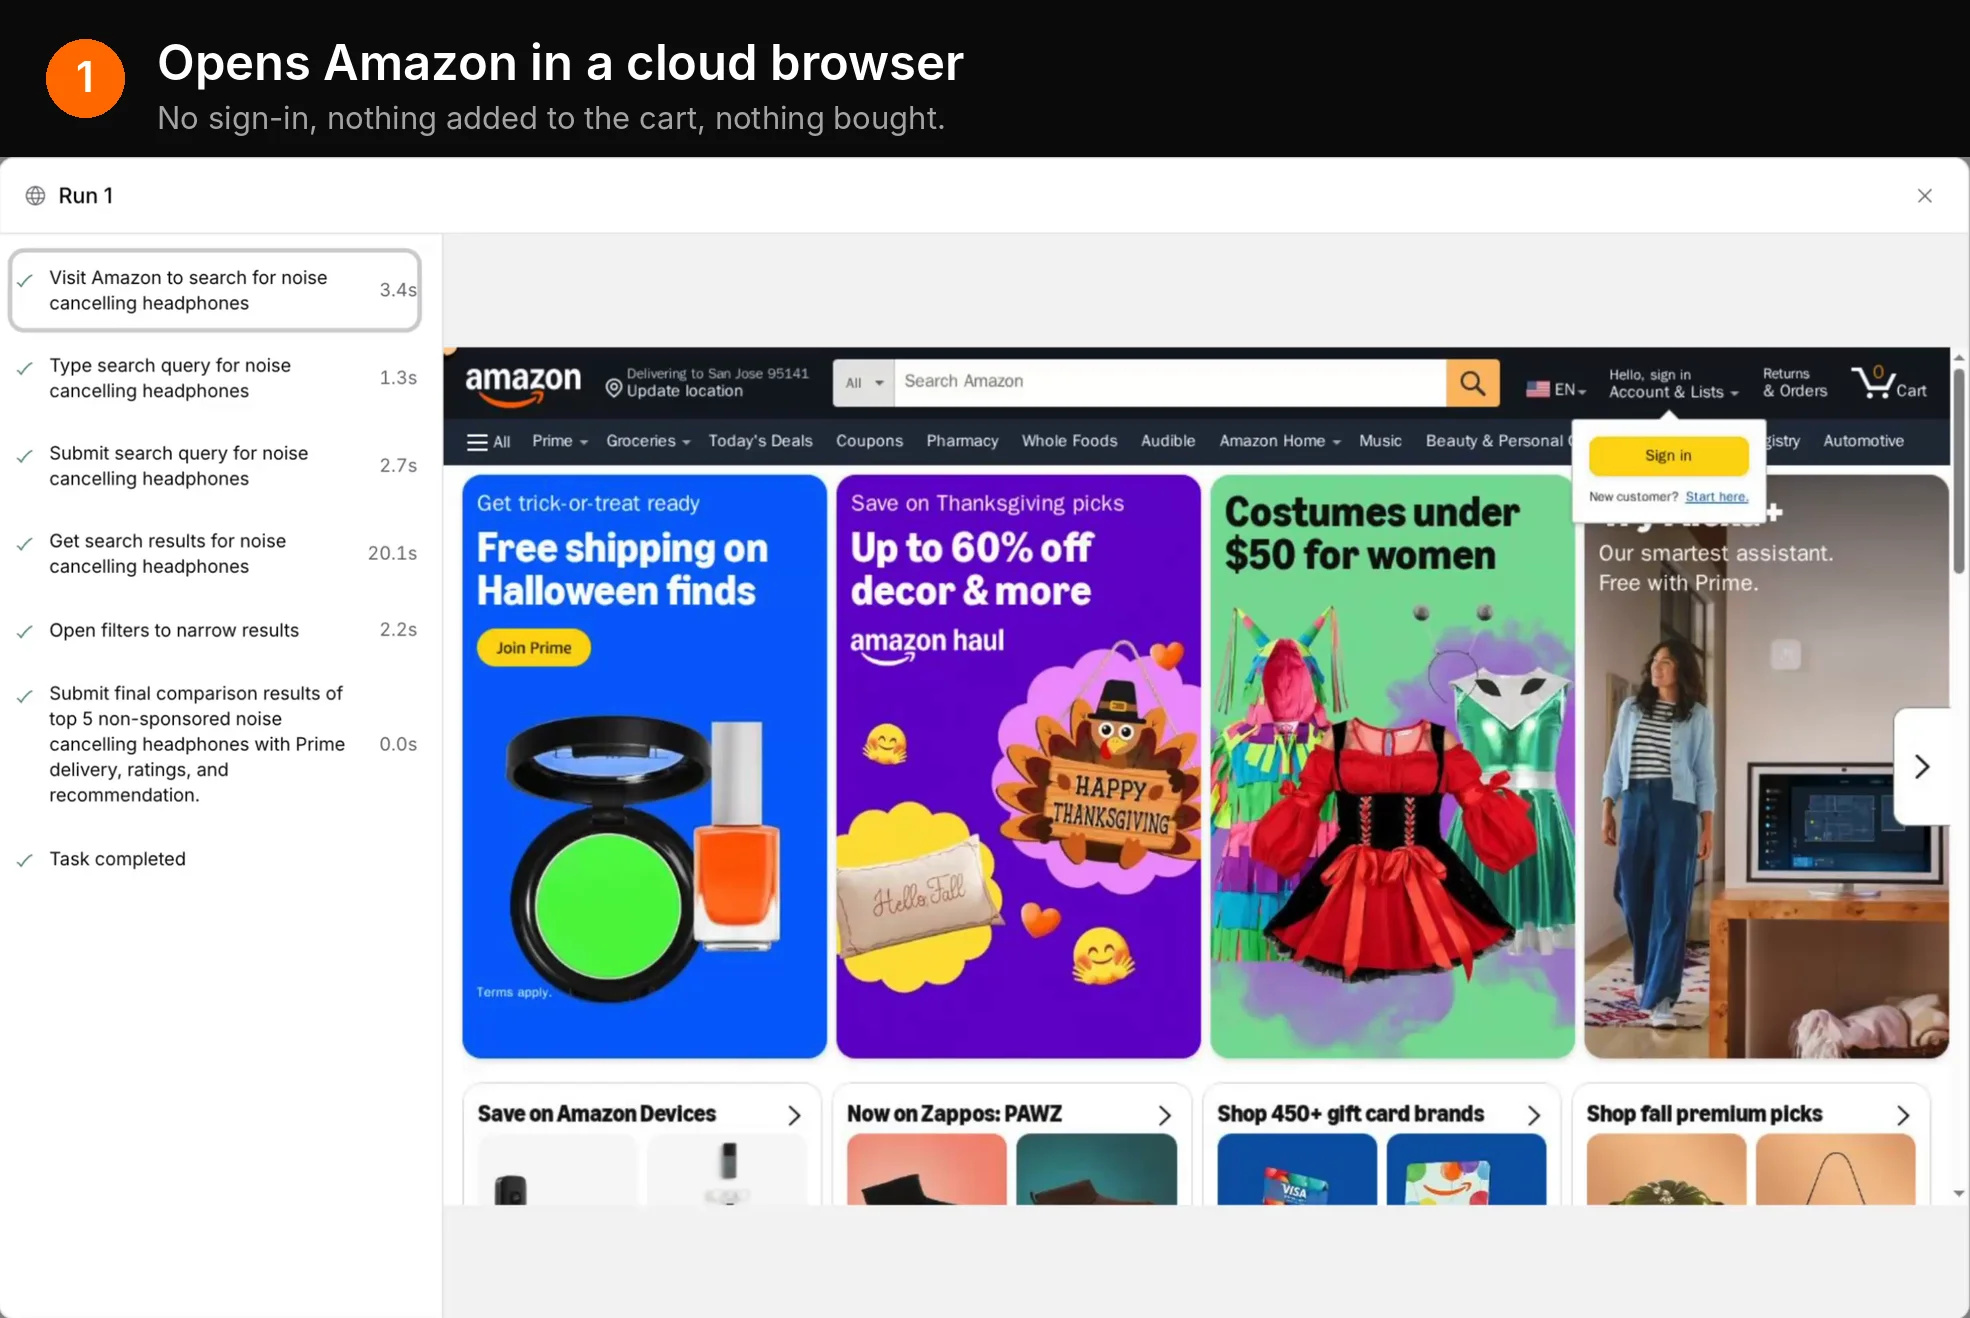Click the globe icon beside Run 1
Image resolution: width=1970 pixels, height=1318 pixels.
(35, 195)
